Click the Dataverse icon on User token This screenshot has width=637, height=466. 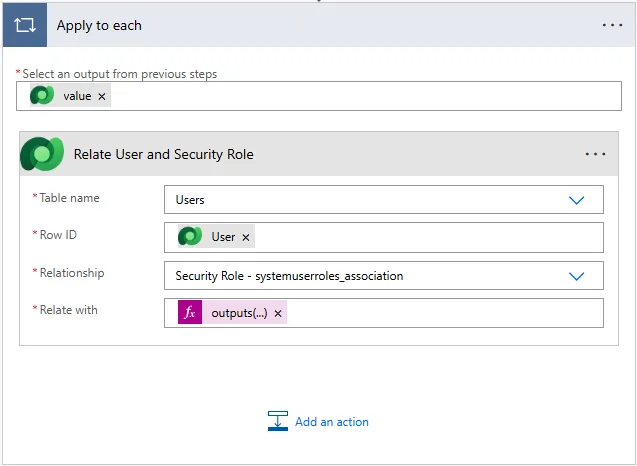[190, 236]
